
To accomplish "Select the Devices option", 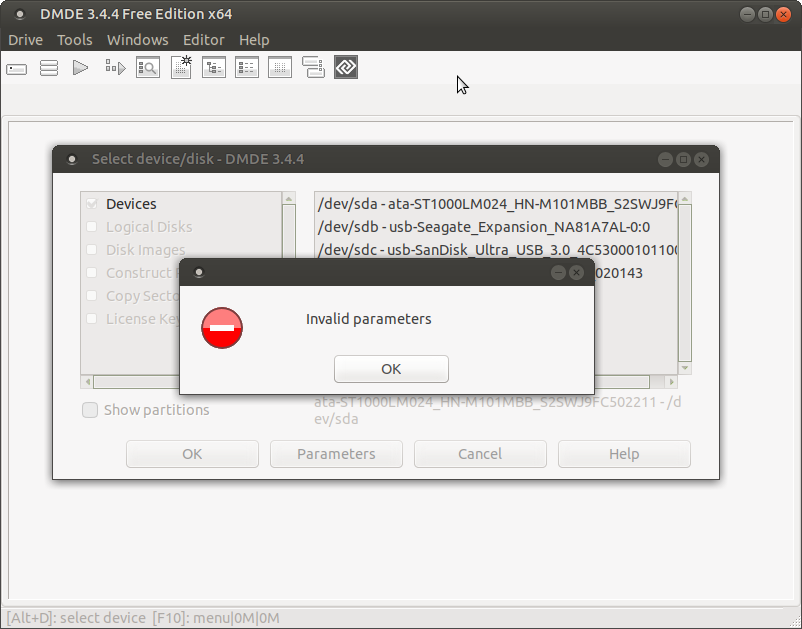I will click(x=131, y=204).
